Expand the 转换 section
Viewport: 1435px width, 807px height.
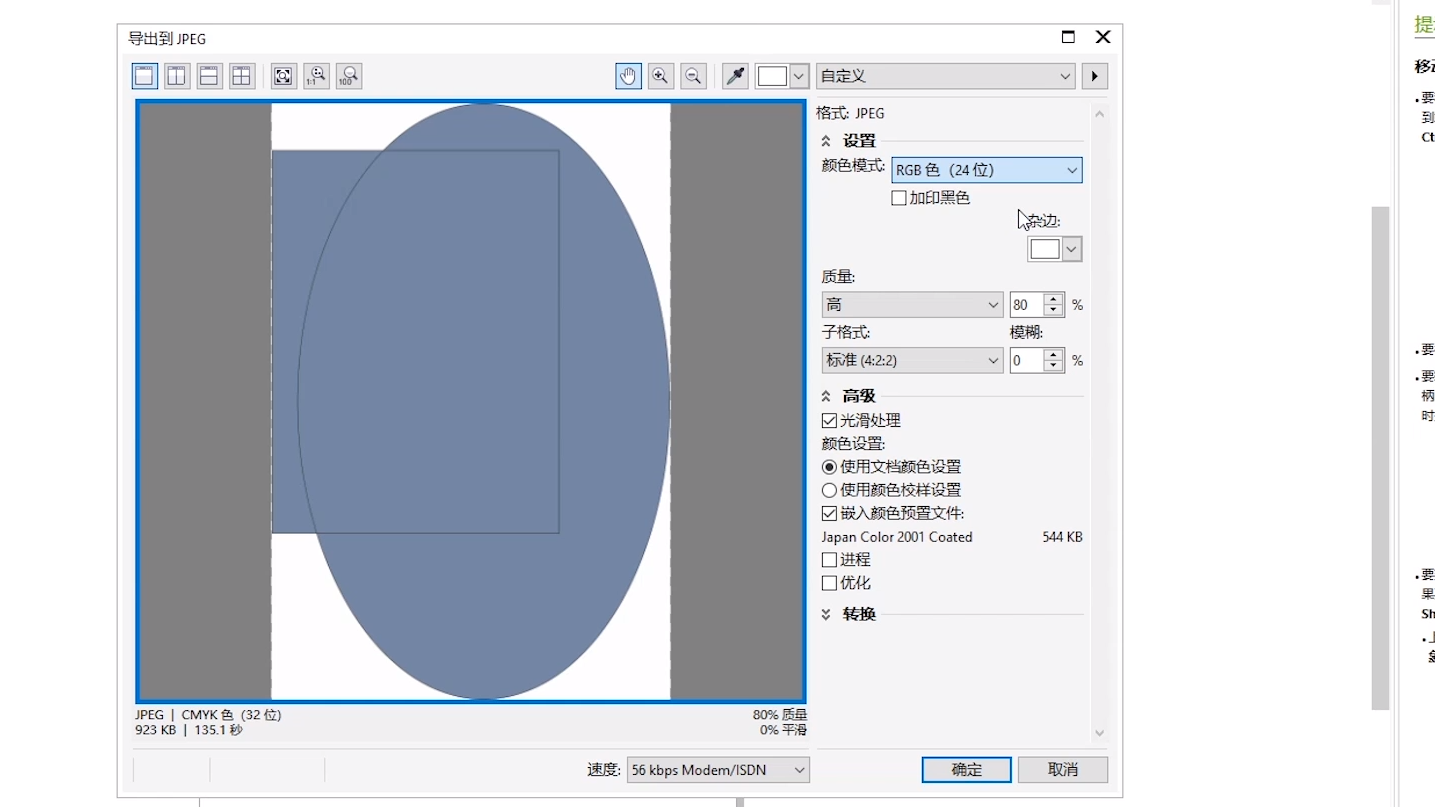826,614
